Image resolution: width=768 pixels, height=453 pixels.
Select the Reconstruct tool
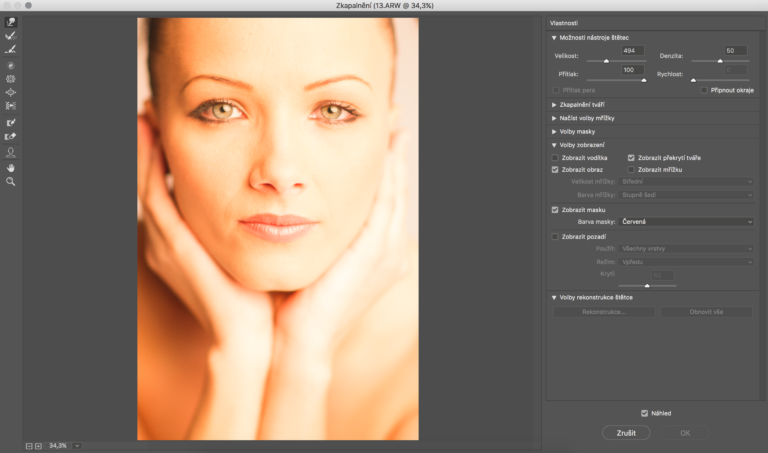click(11, 36)
